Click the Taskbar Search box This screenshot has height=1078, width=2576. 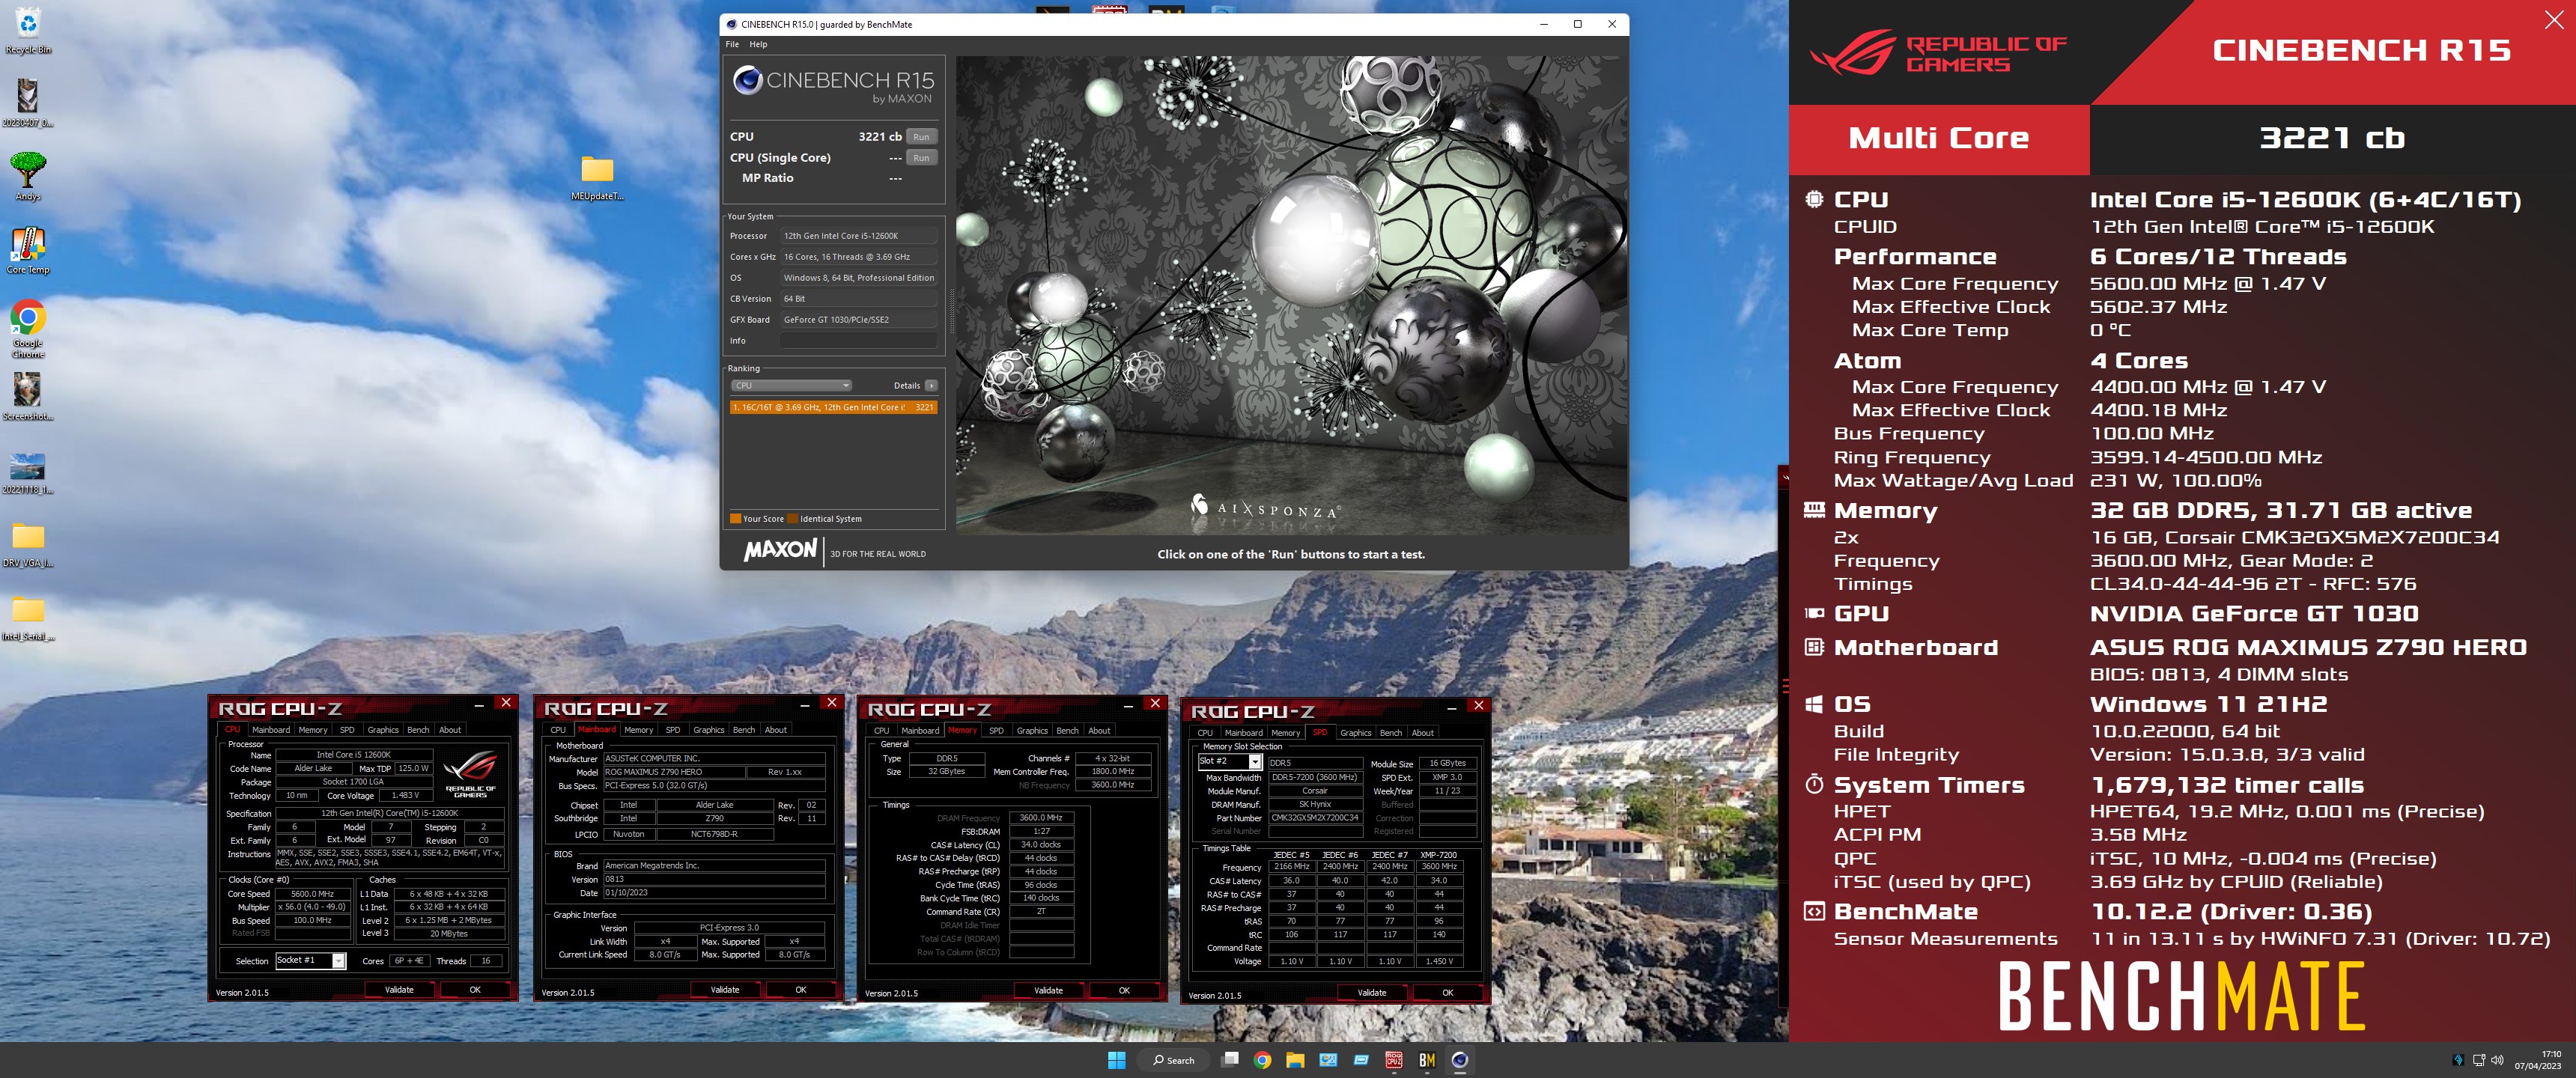tap(1173, 1060)
